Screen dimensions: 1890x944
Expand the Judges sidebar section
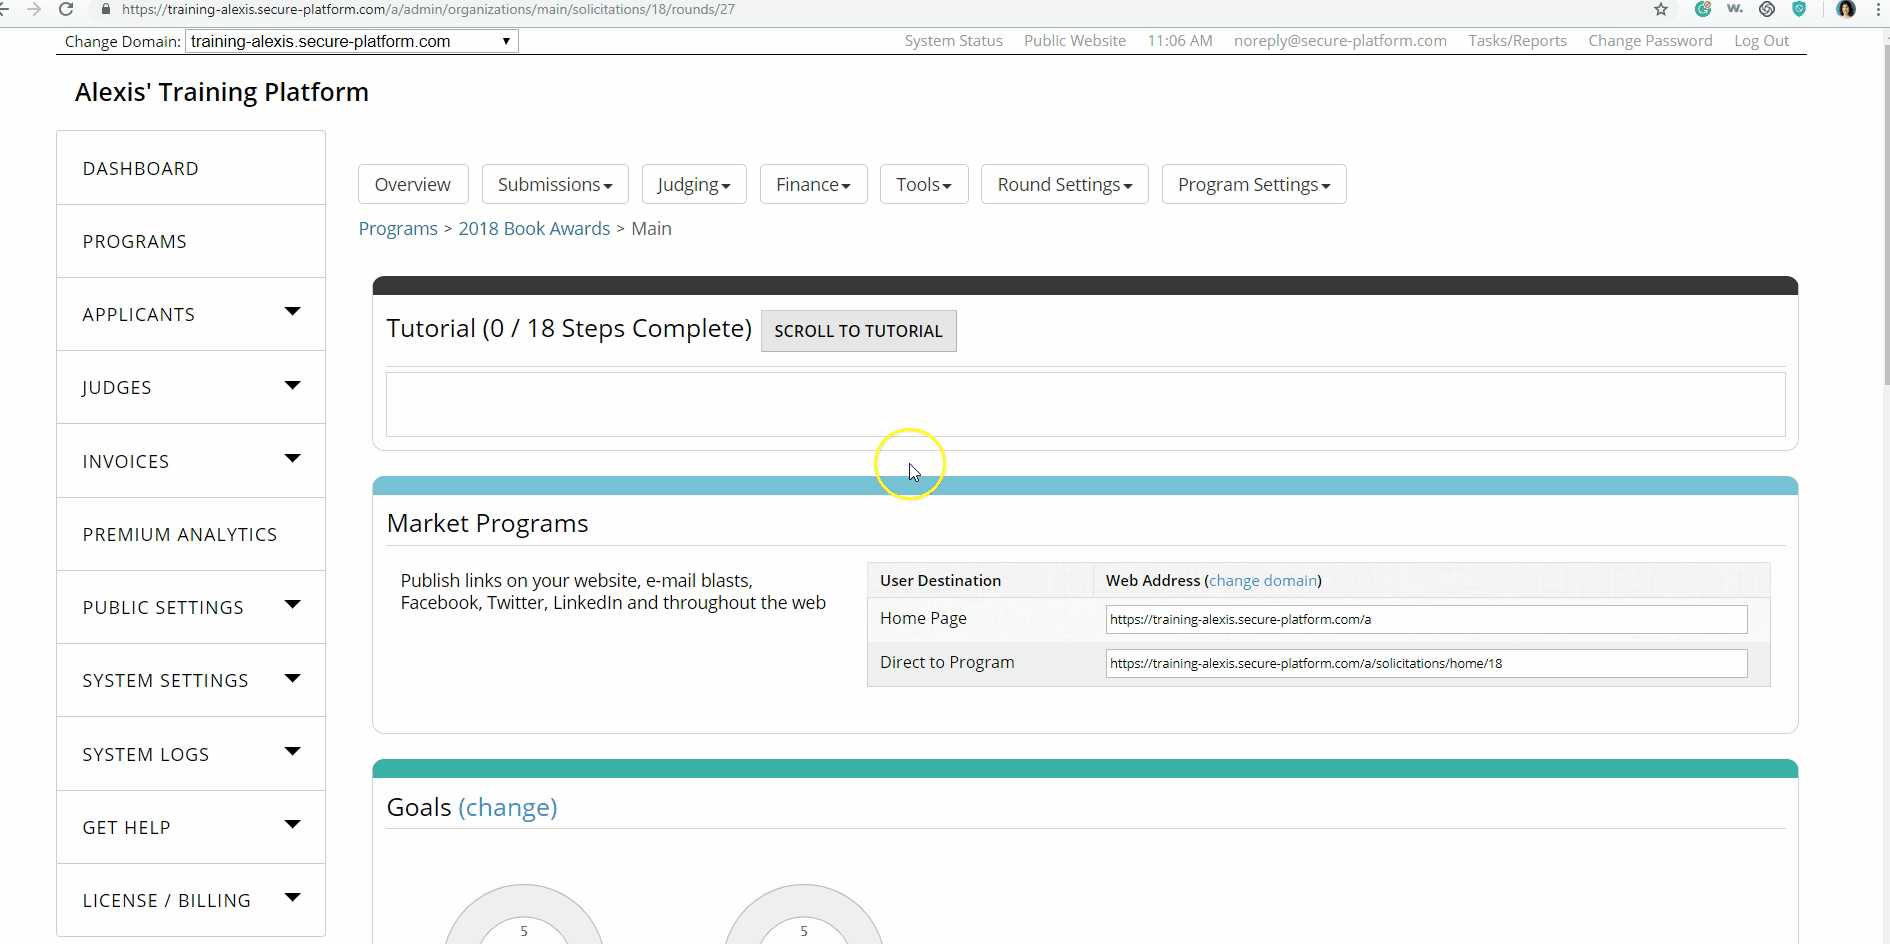pos(292,386)
